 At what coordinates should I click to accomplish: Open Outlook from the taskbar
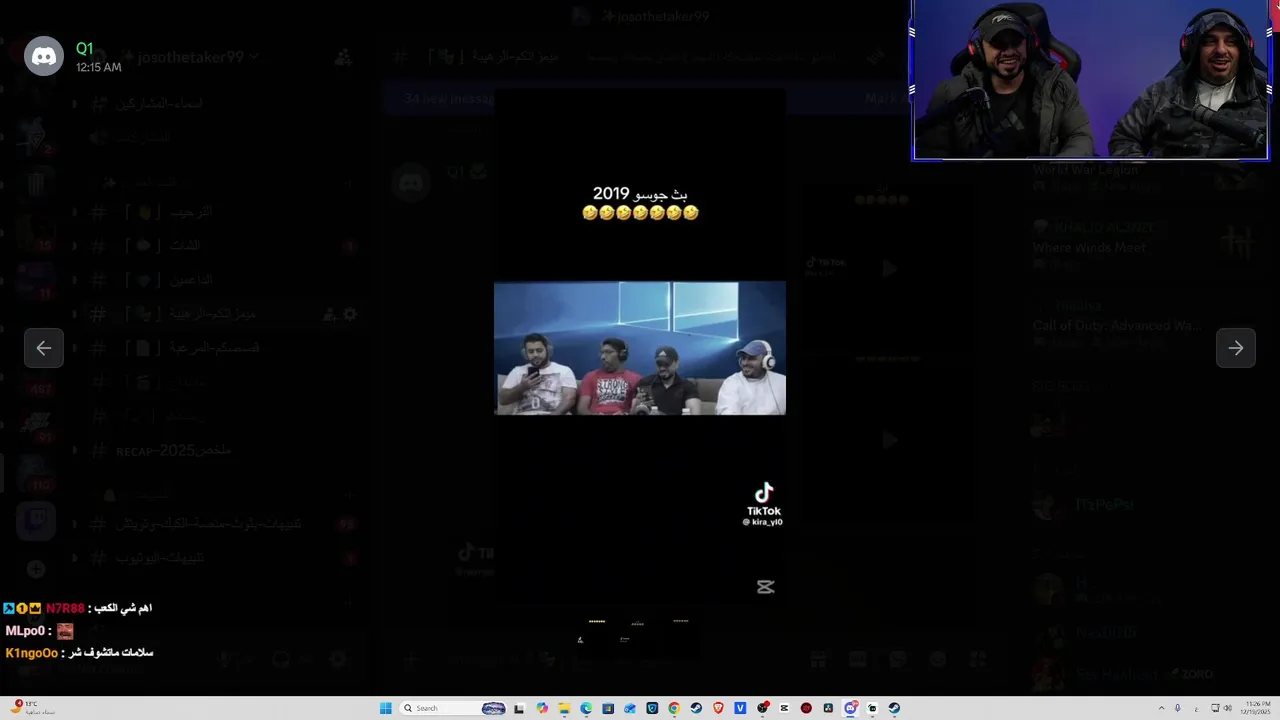point(629,708)
